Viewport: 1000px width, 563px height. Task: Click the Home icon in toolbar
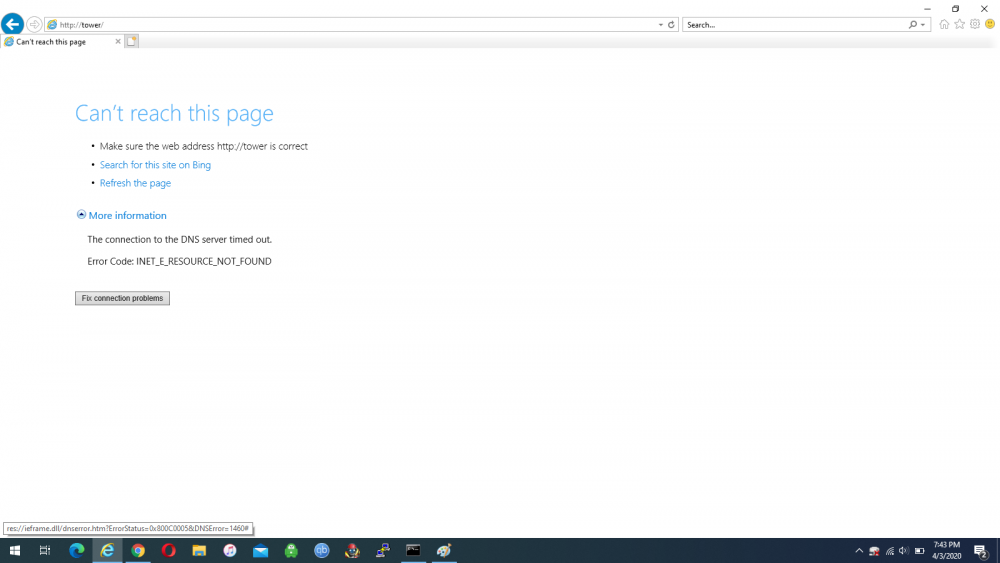[944, 24]
